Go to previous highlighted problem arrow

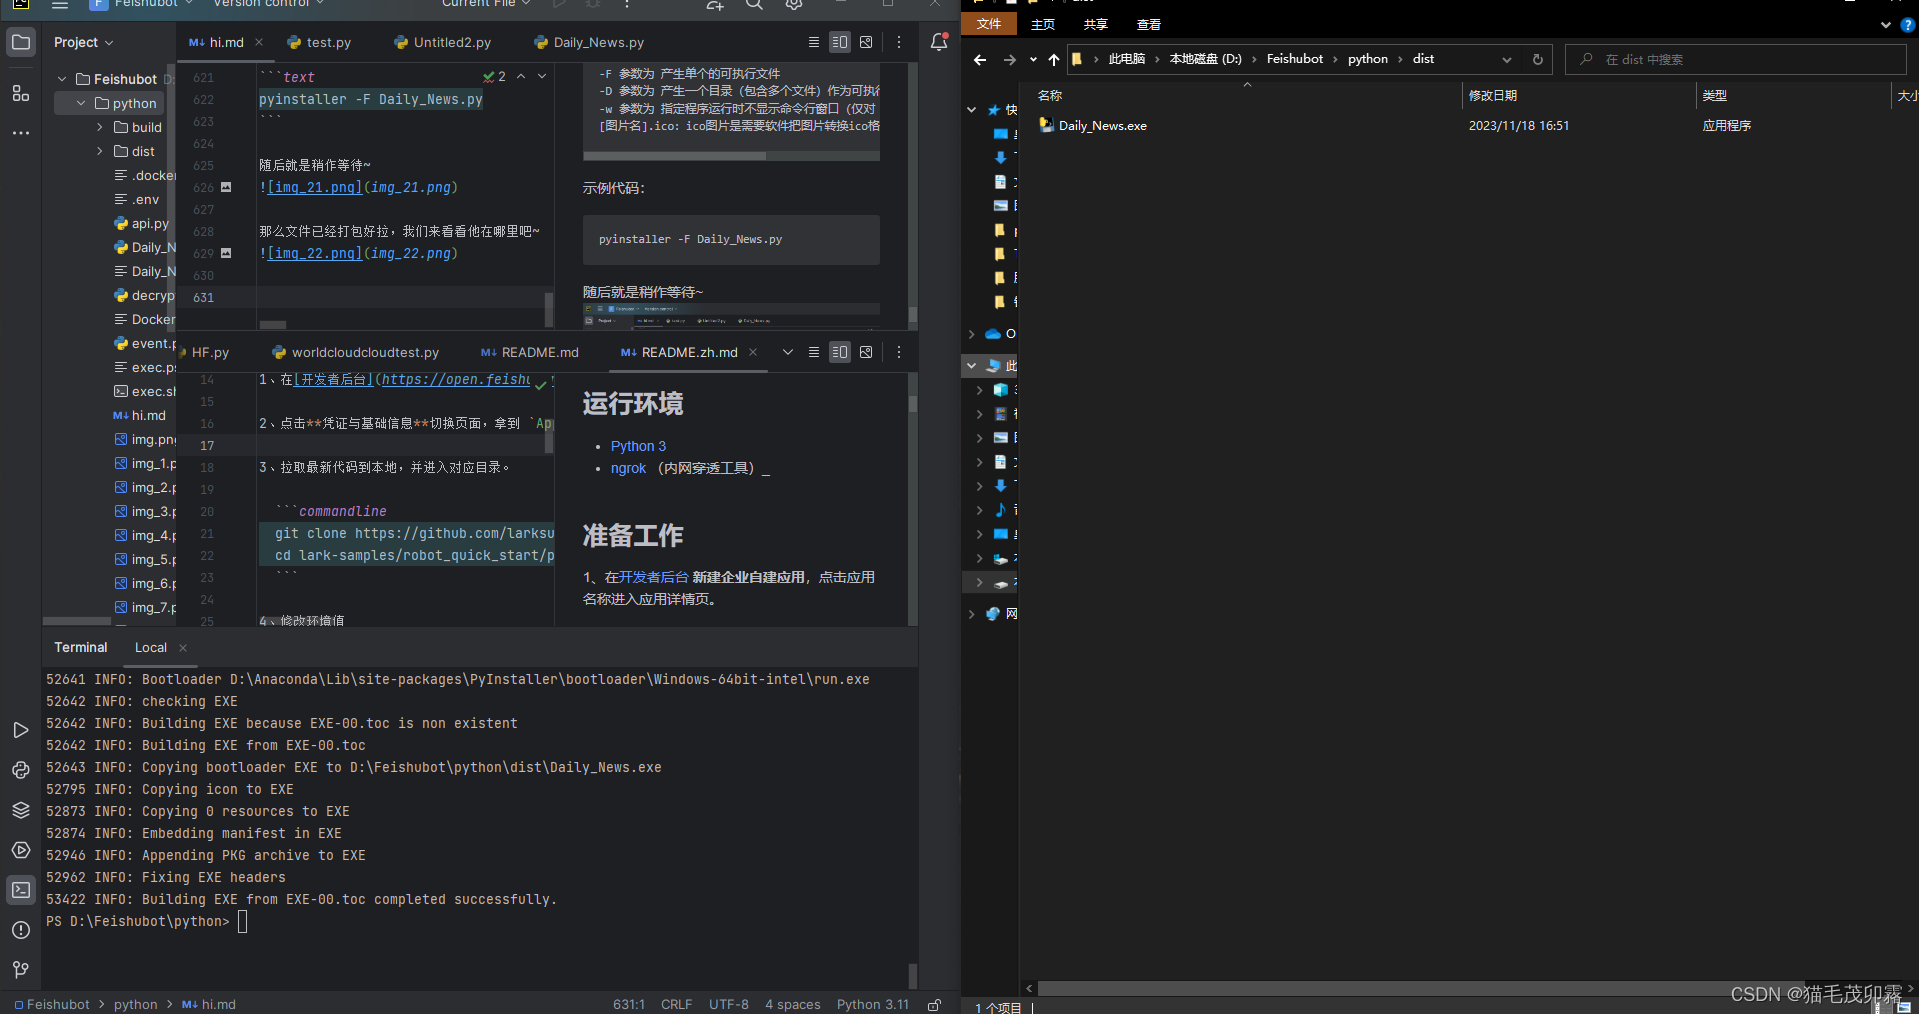[x=521, y=76]
